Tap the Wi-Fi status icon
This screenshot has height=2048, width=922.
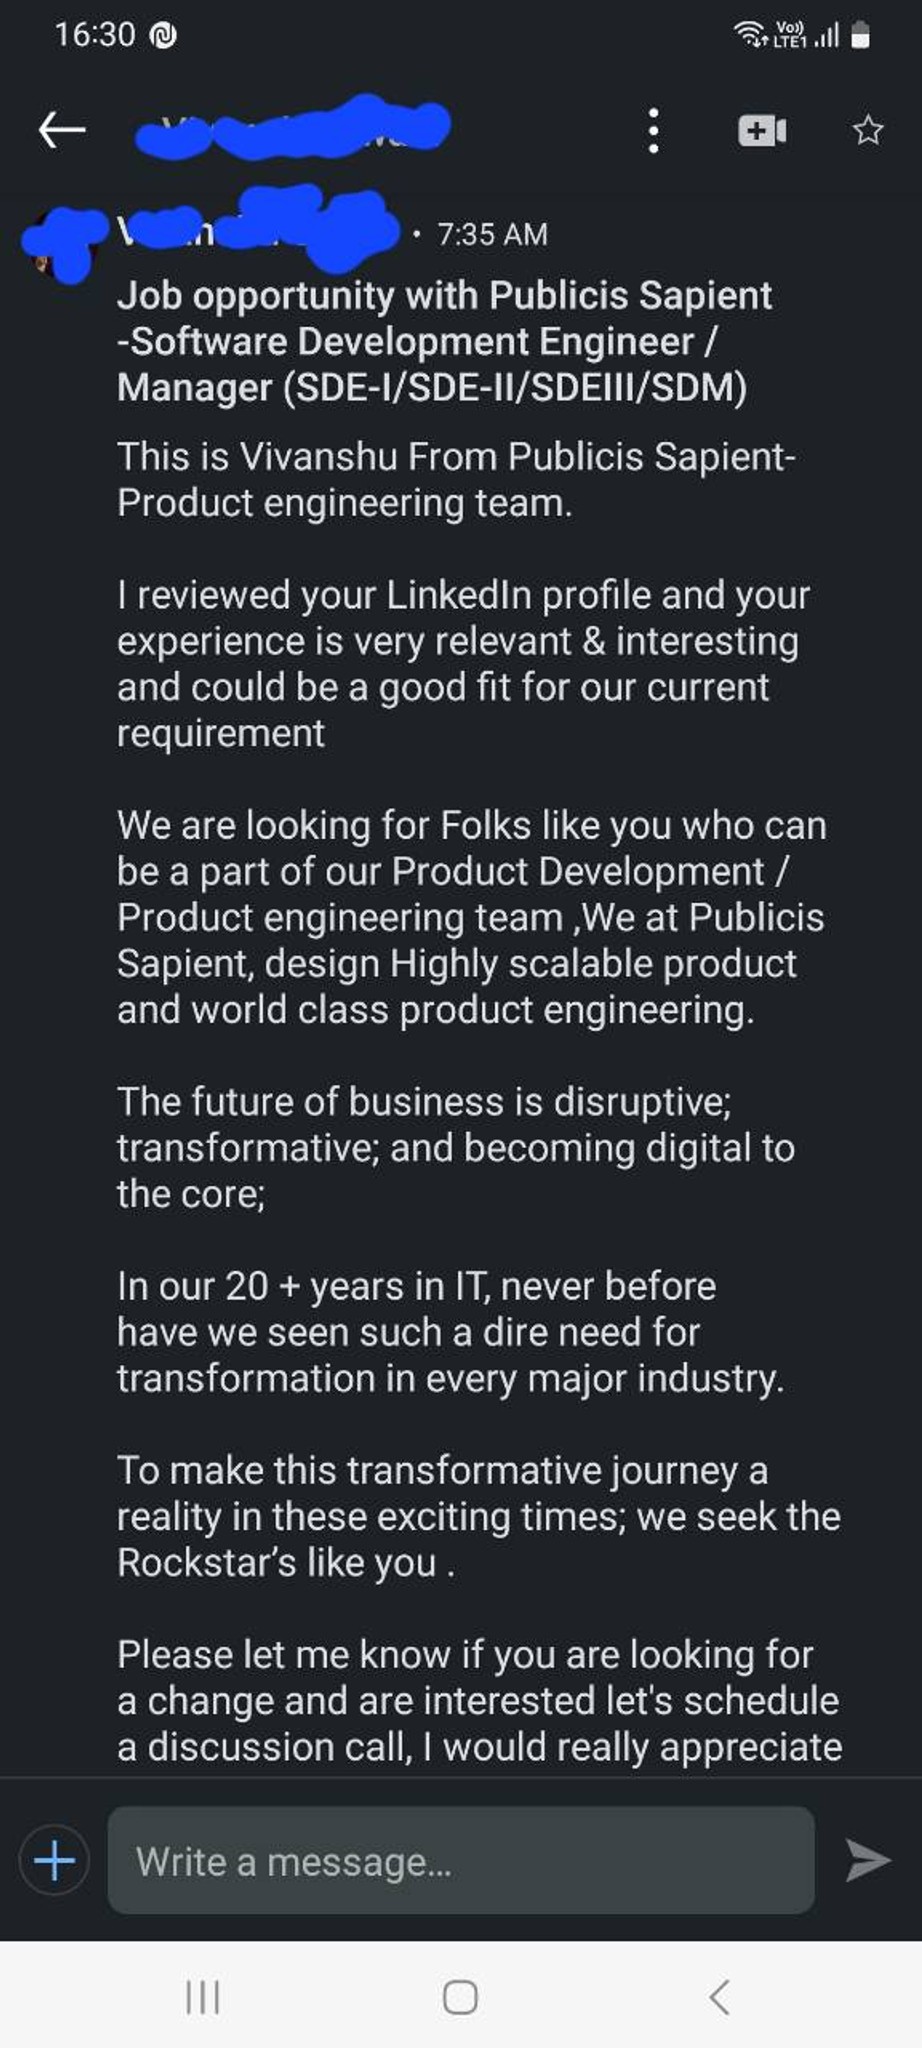pyautogui.click(x=749, y=36)
